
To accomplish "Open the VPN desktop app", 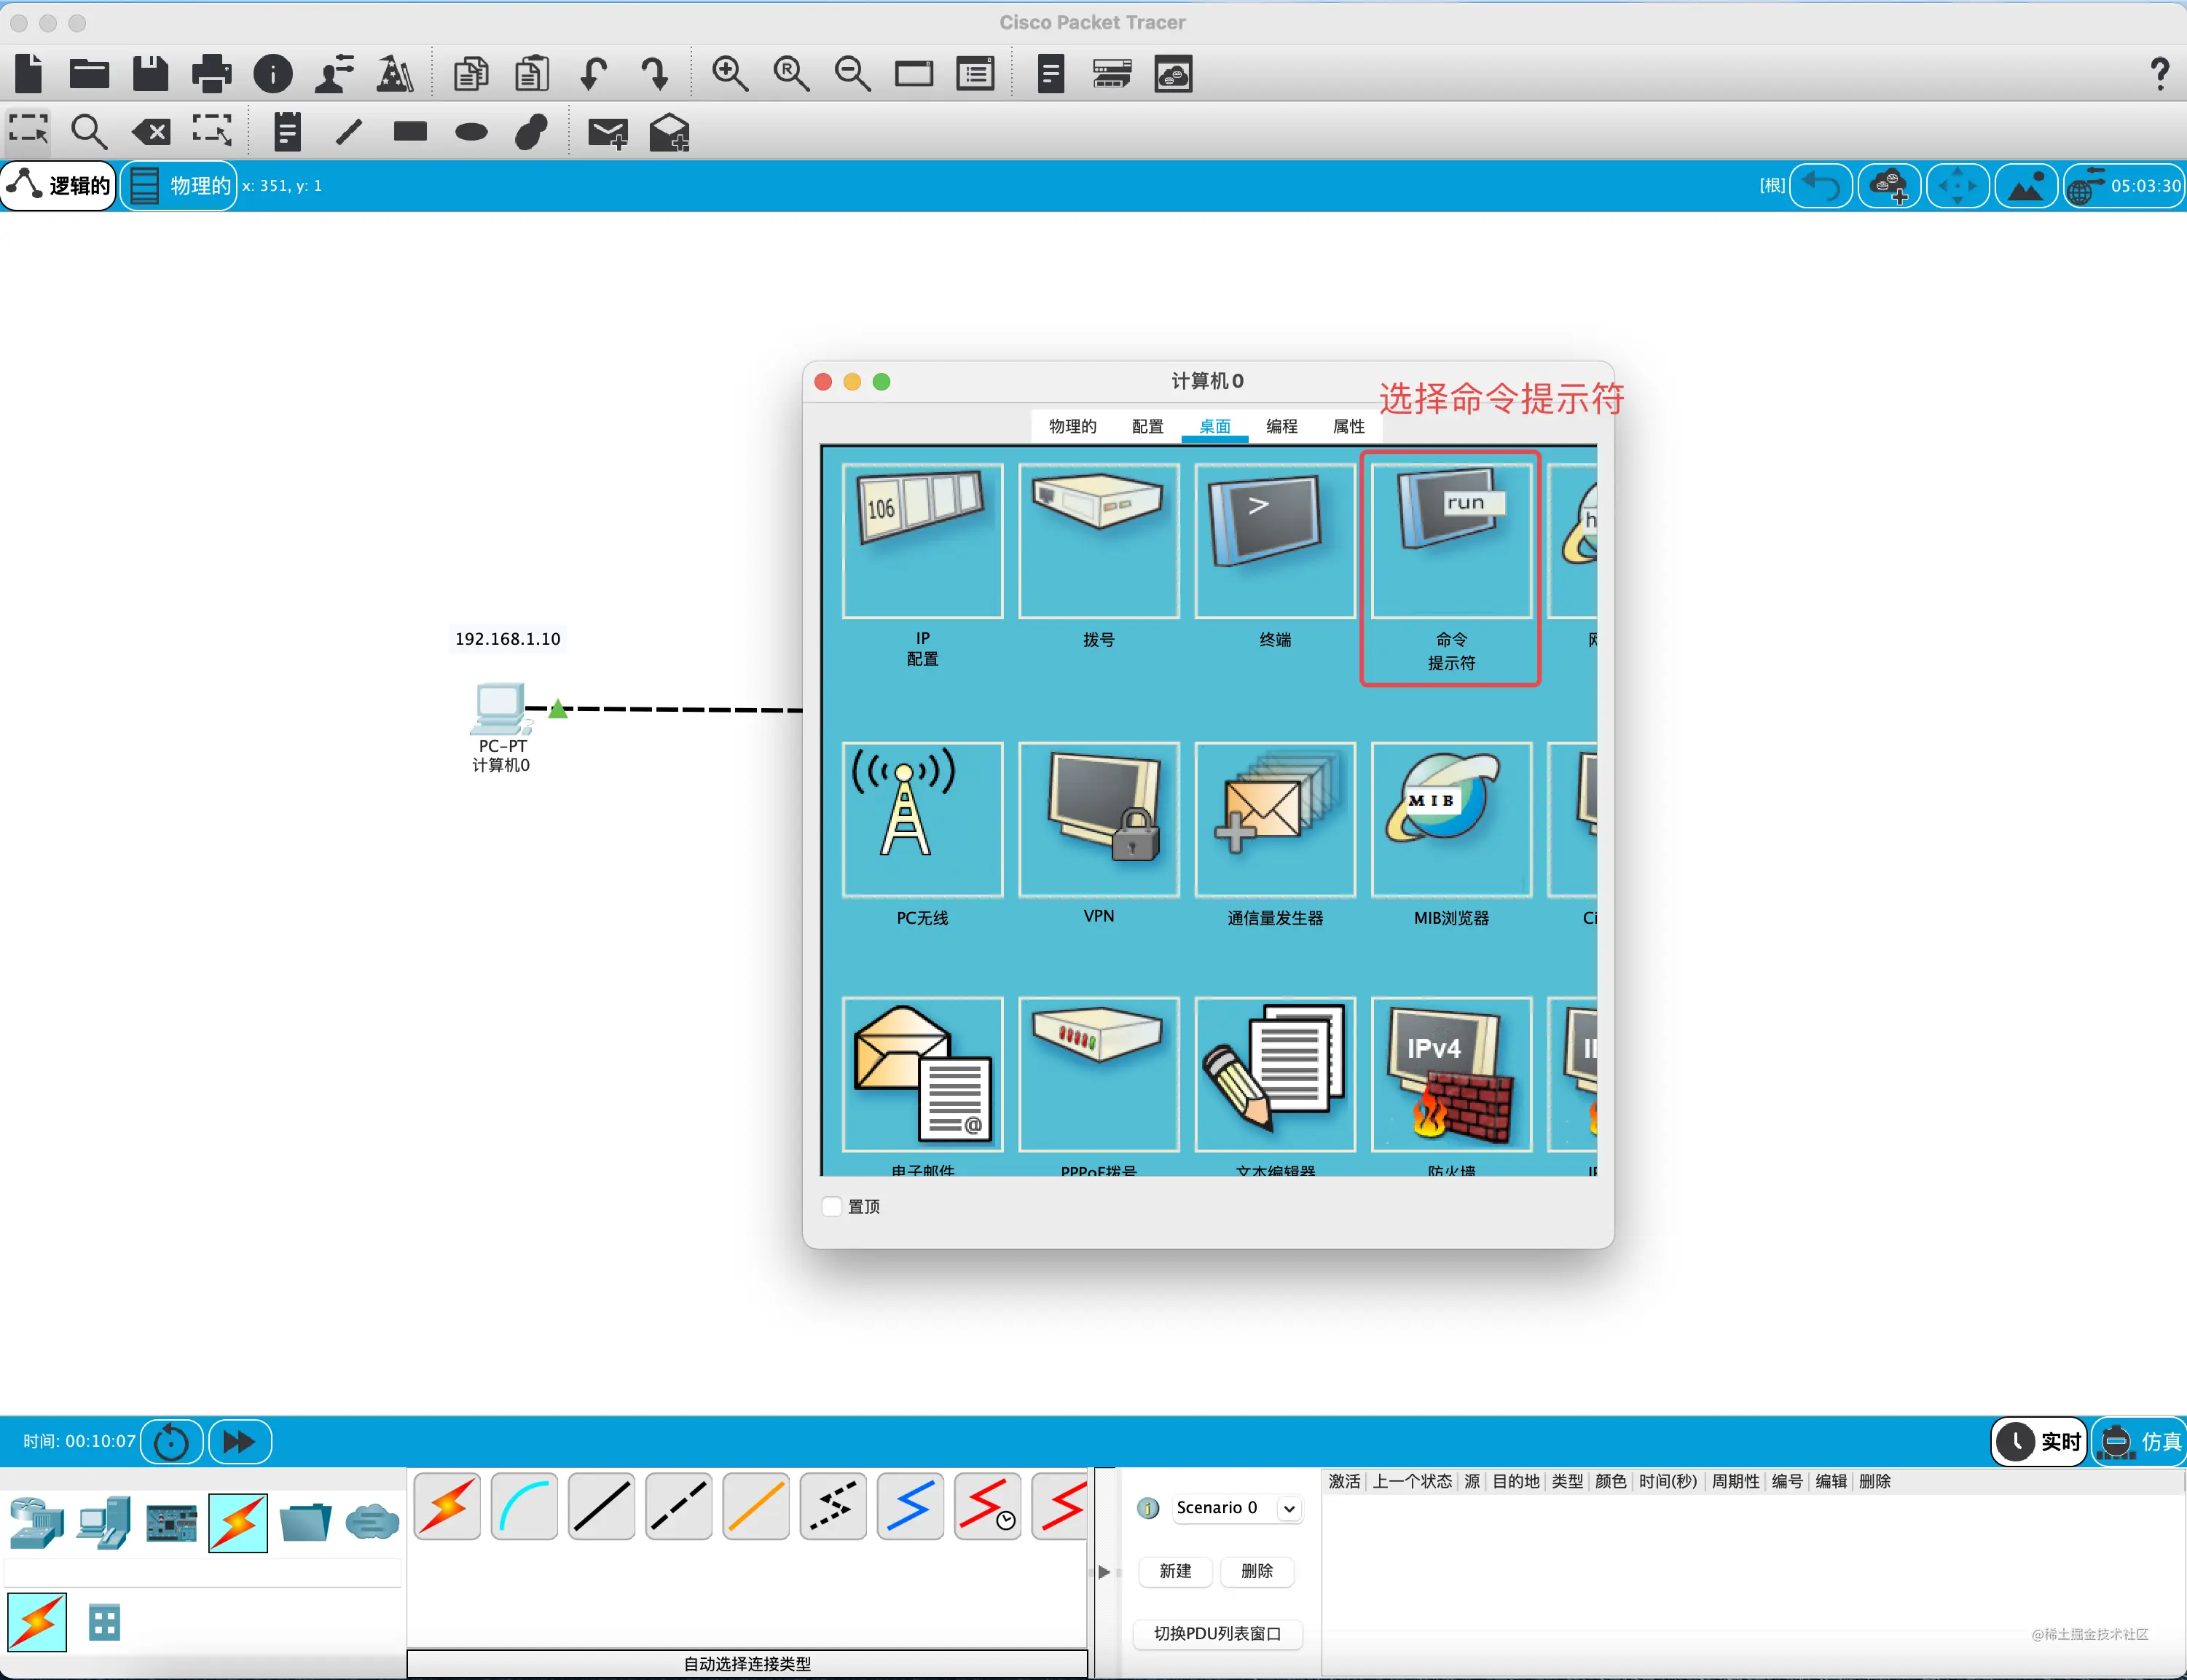I will click(1098, 819).
